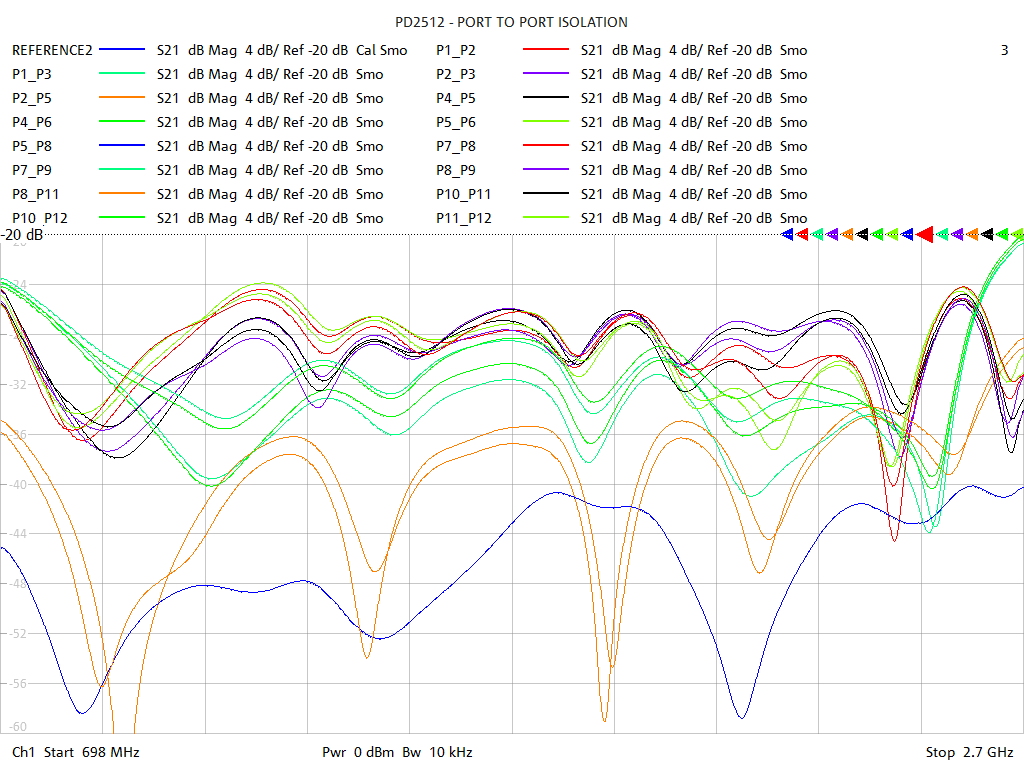Click the '-60' y-axis scale label
1024x768 pixels.
(18, 726)
